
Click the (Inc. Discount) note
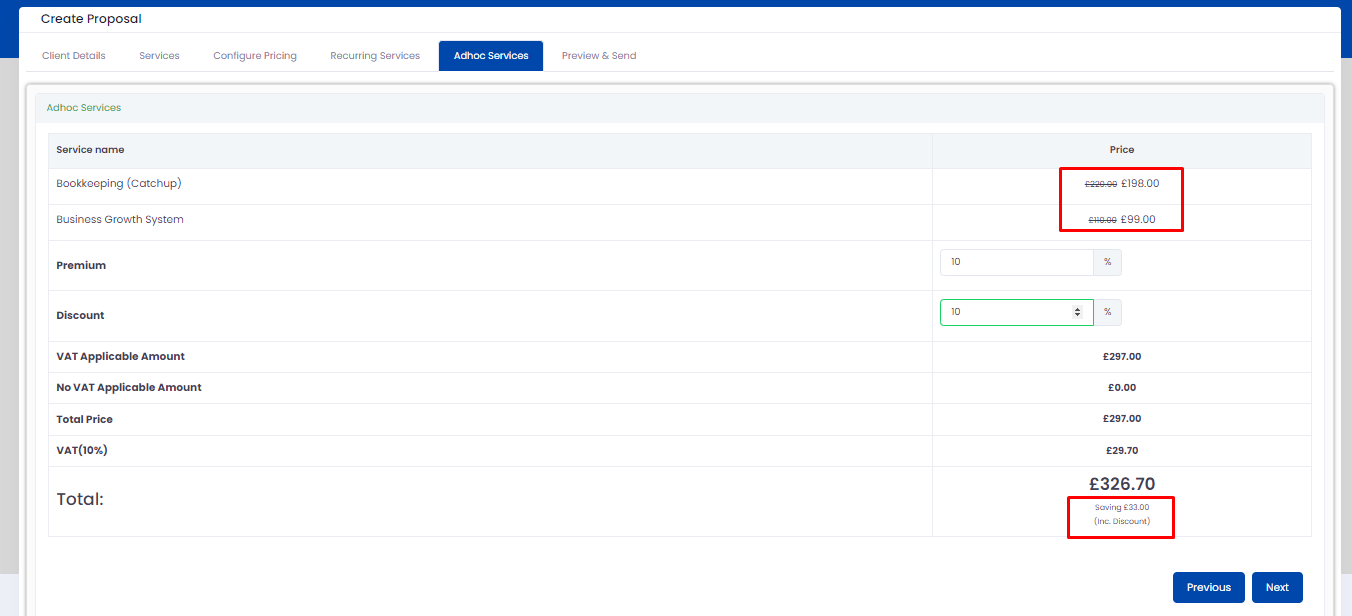coord(1122,521)
